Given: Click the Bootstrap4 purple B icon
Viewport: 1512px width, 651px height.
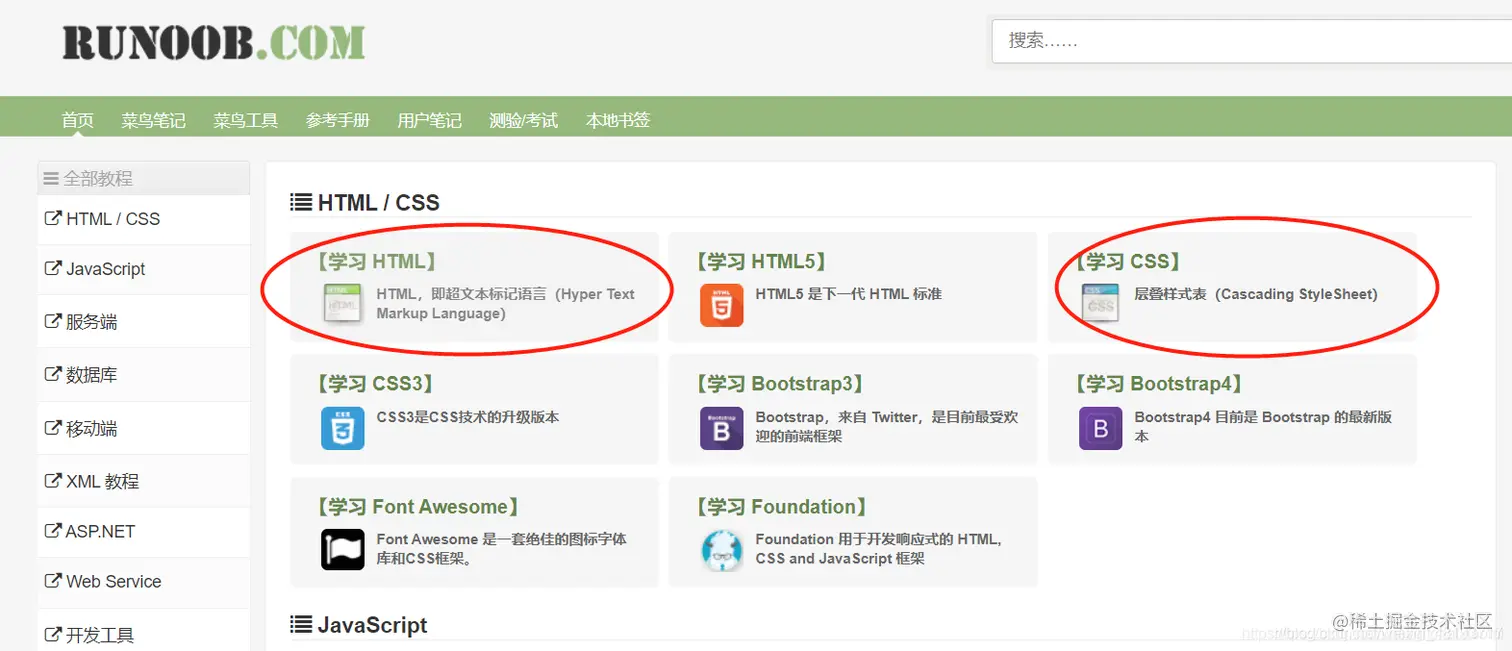Looking at the screenshot, I should pos(1100,428).
